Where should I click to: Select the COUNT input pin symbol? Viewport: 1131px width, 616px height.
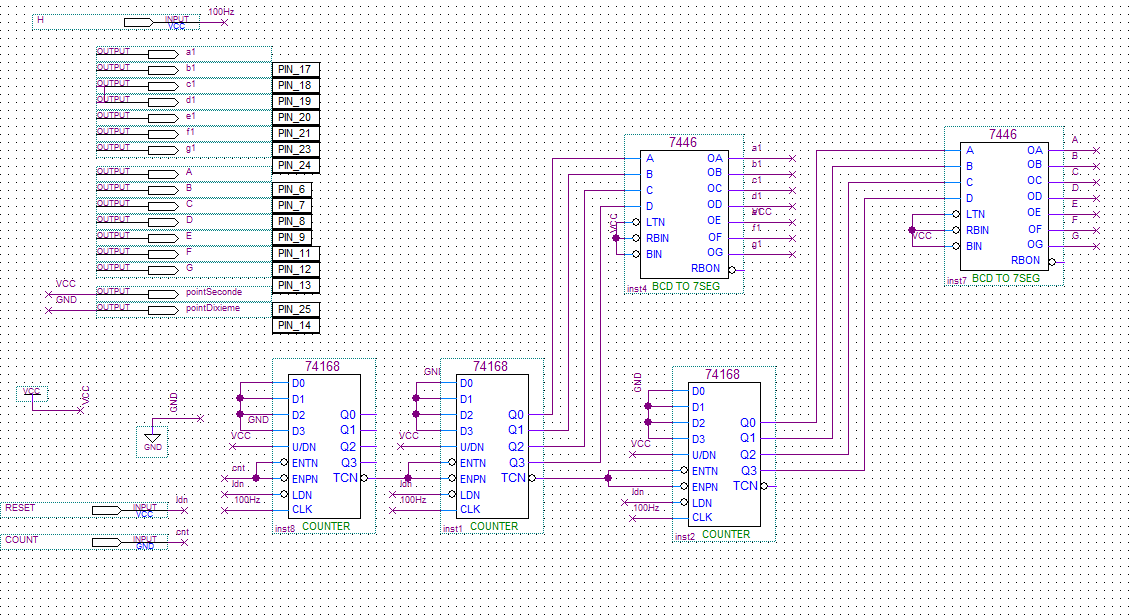coord(120,542)
